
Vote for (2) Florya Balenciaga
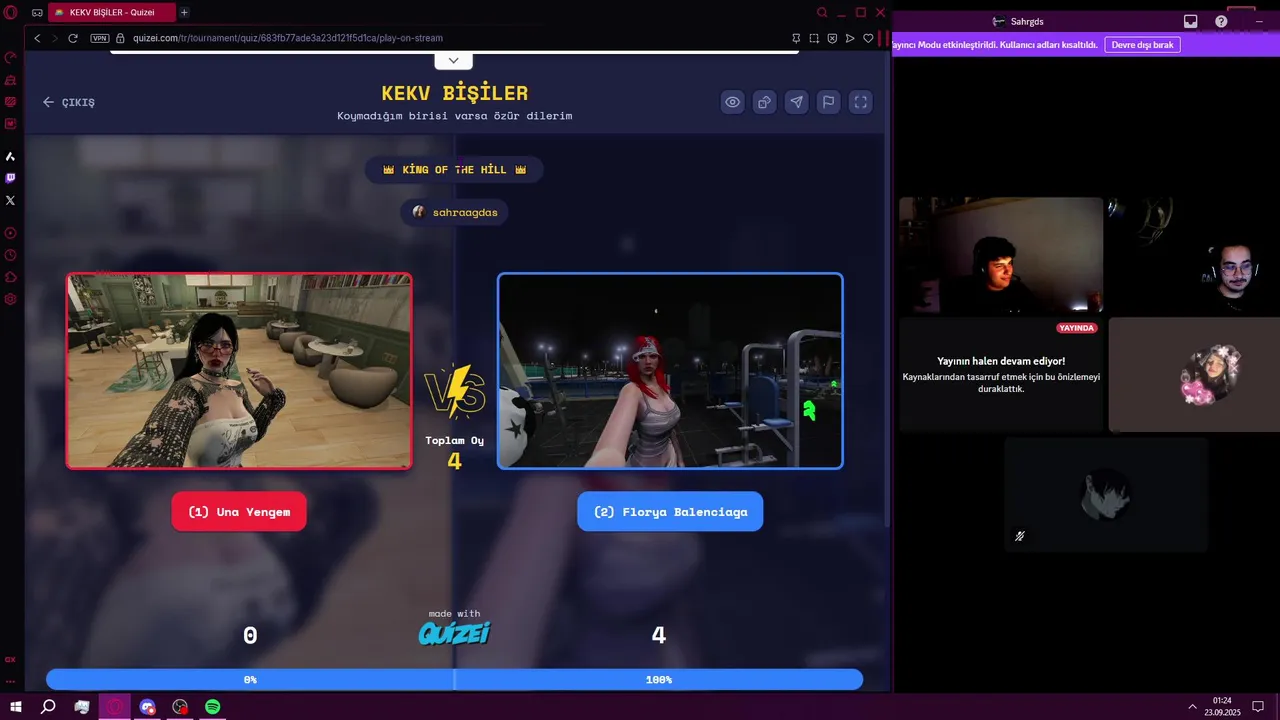click(x=670, y=511)
